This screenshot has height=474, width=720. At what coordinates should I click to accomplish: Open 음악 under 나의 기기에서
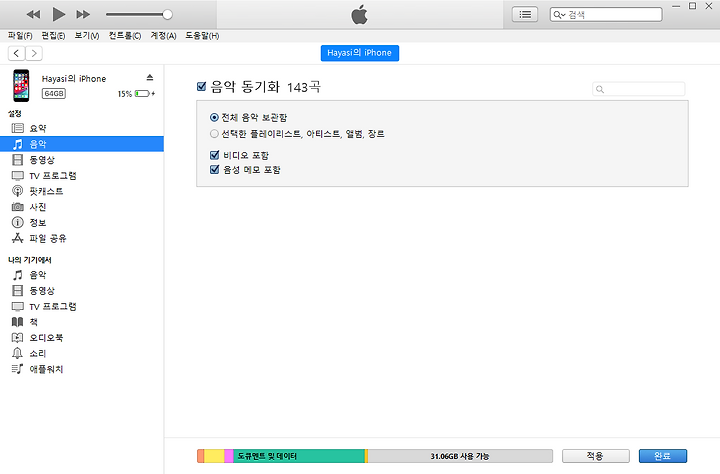pos(82,275)
